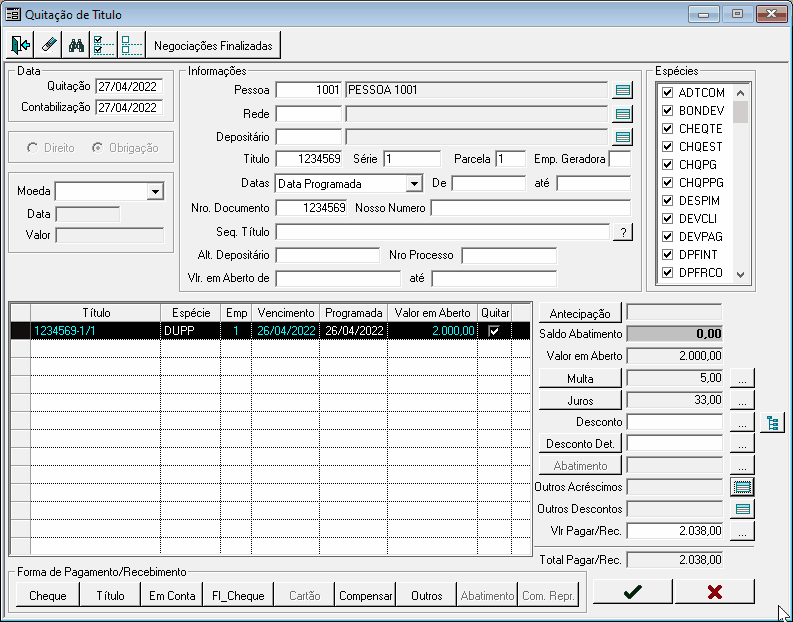The height and width of the screenshot is (622, 793).
Task: Toggle CHEQTE espécie checkbox
Action: tap(668, 128)
